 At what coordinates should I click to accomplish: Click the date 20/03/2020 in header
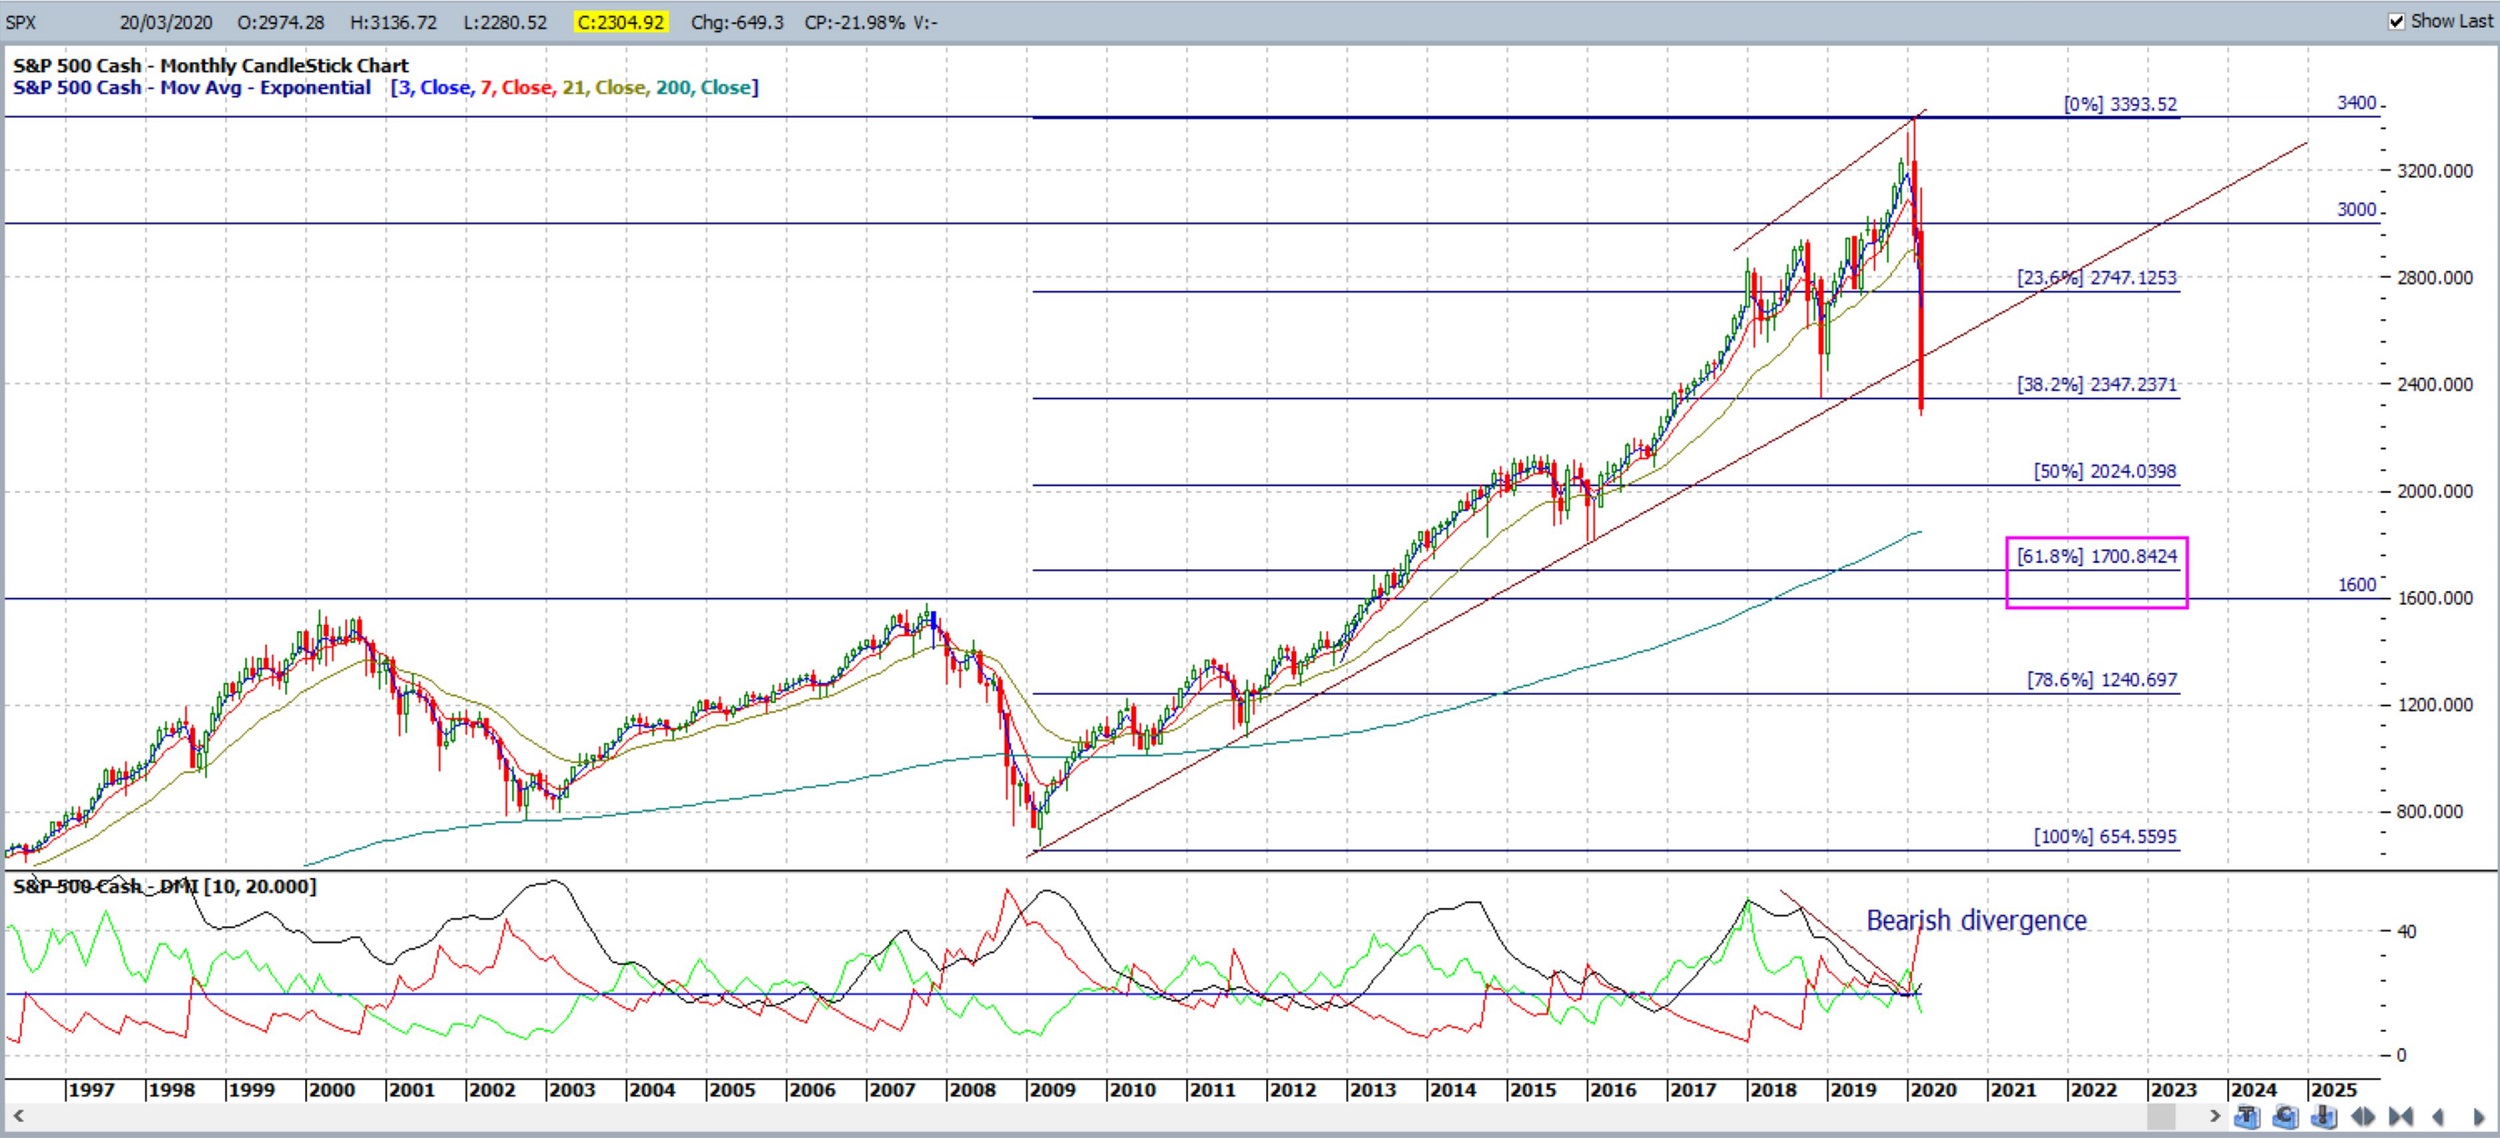[x=166, y=22]
